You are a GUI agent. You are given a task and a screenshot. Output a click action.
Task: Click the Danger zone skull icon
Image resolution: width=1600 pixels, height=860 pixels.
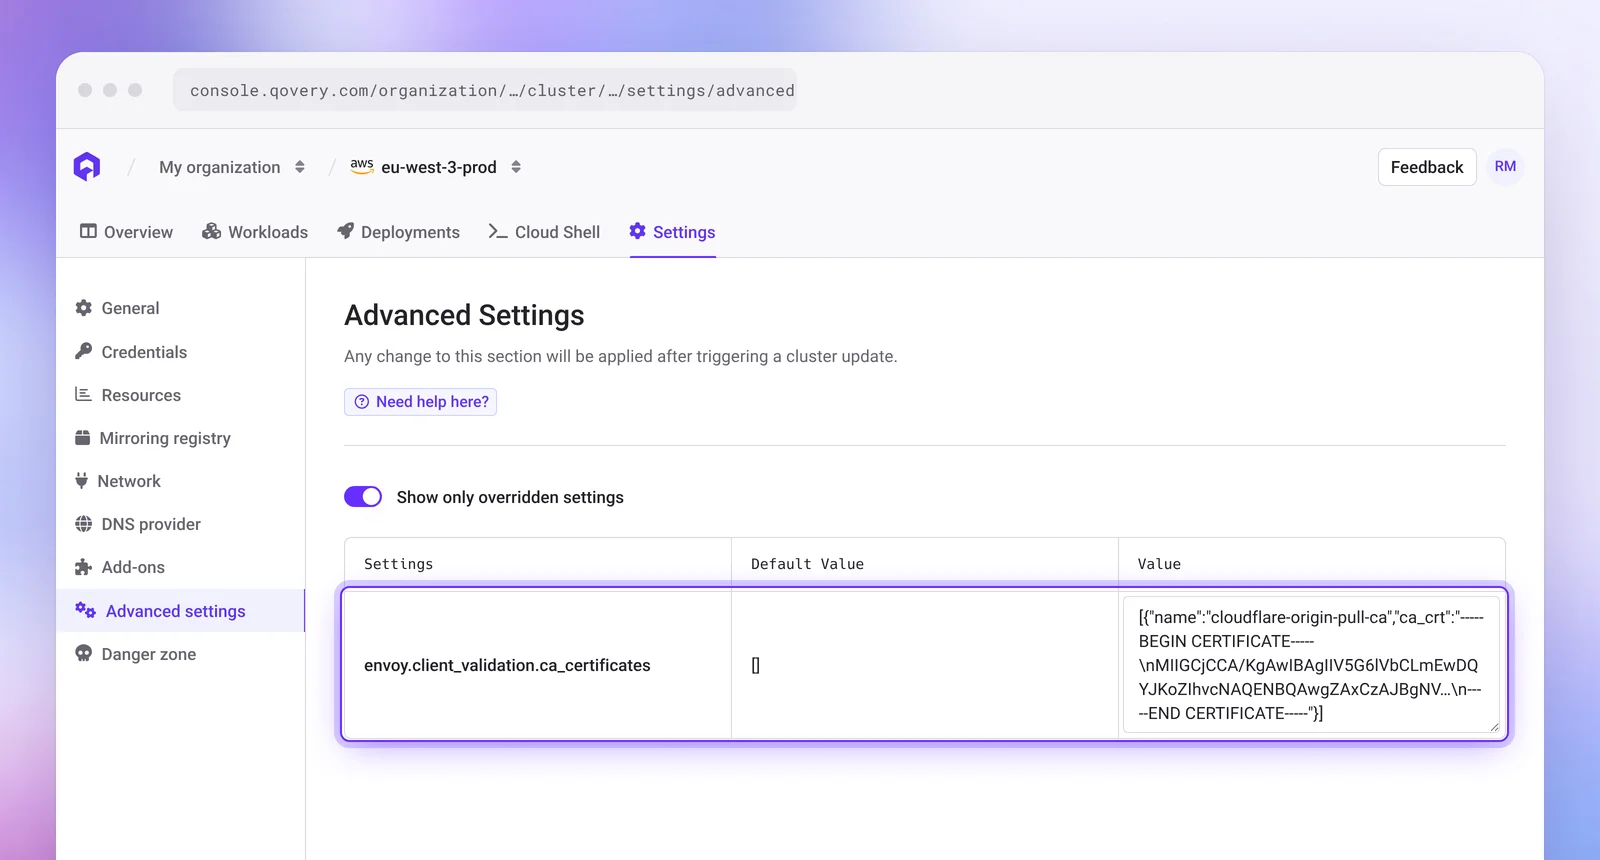(84, 653)
